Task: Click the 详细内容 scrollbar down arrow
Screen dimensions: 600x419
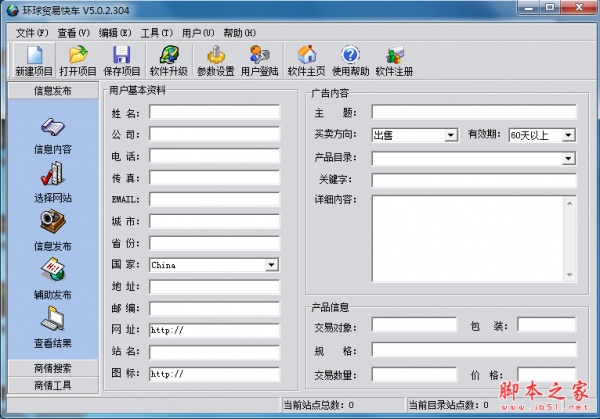Action: point(570,275)
